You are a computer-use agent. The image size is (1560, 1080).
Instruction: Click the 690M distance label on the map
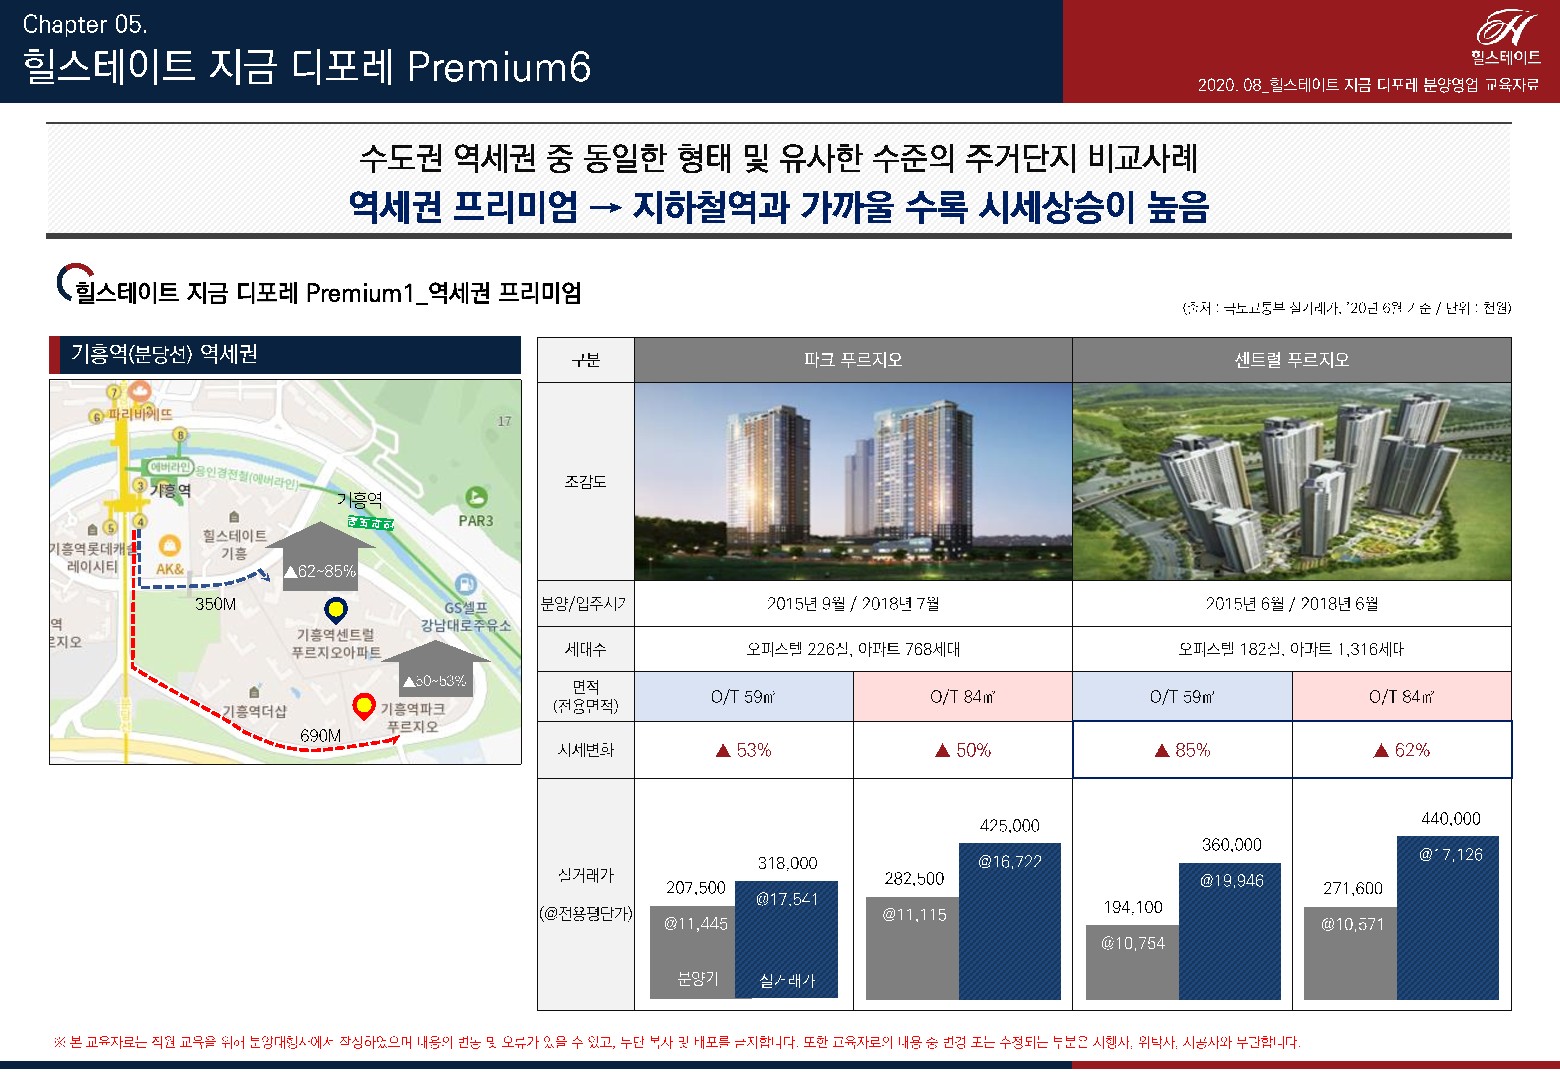tap(320, 735)
